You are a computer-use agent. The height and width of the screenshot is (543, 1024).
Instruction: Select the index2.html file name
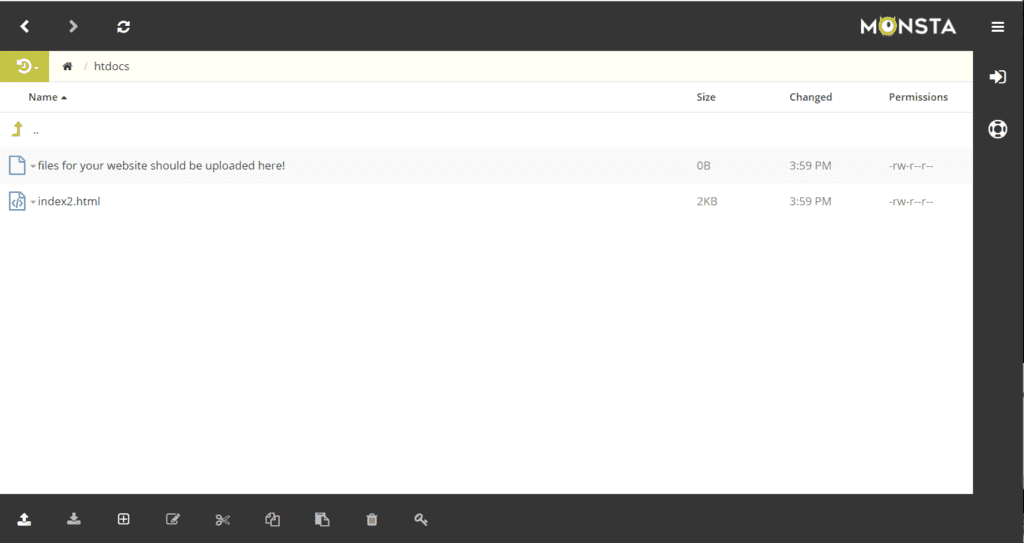click(69, 201)
